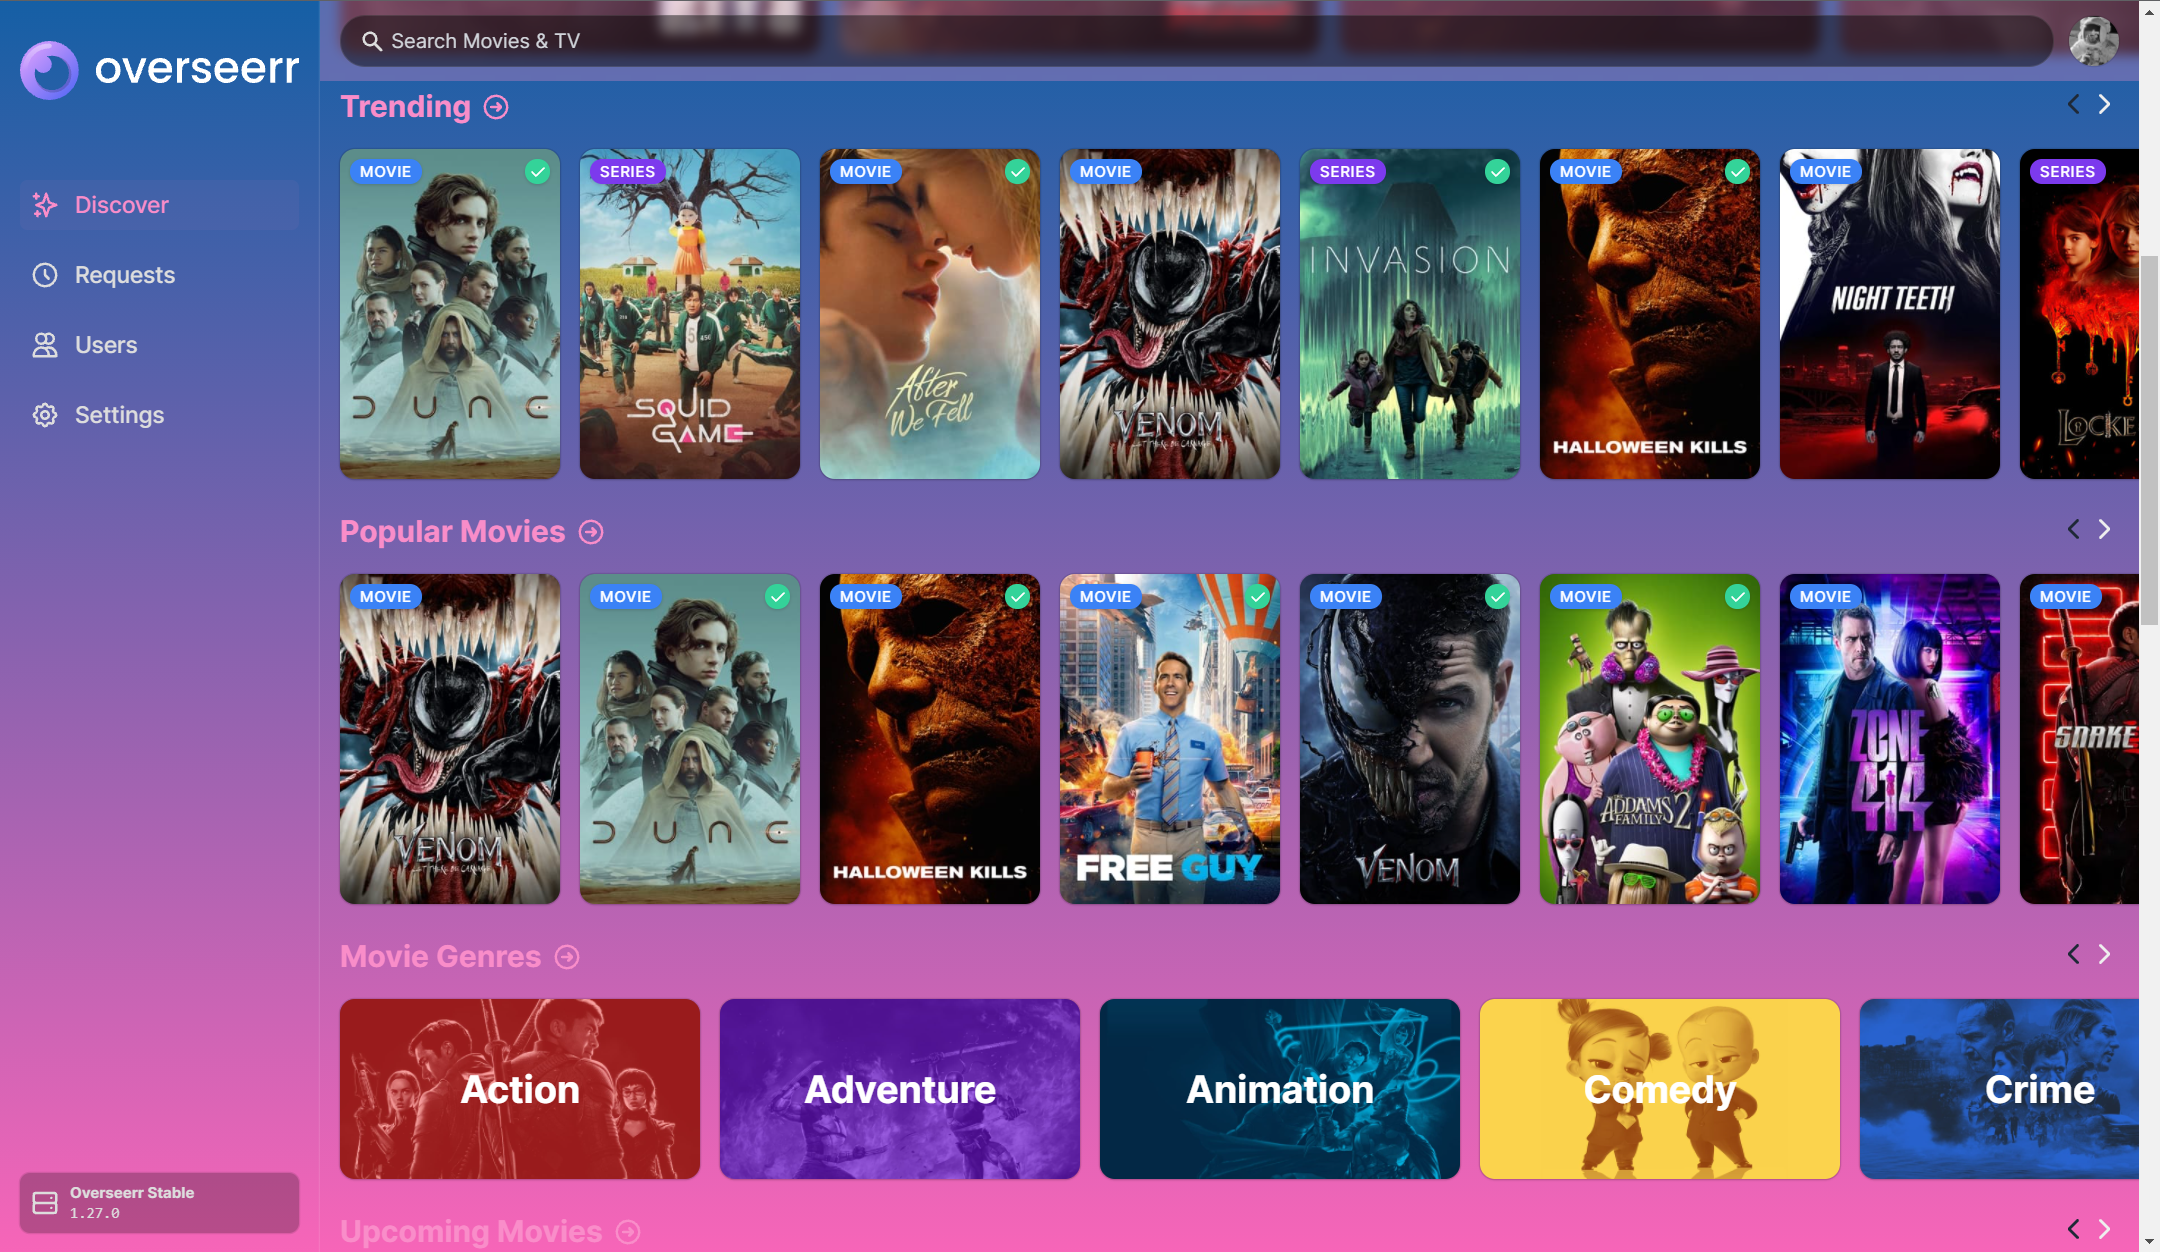2160x1252 pixels.
Task: Click the Overseerr logo icon
Action: click(x=49, y=69)
